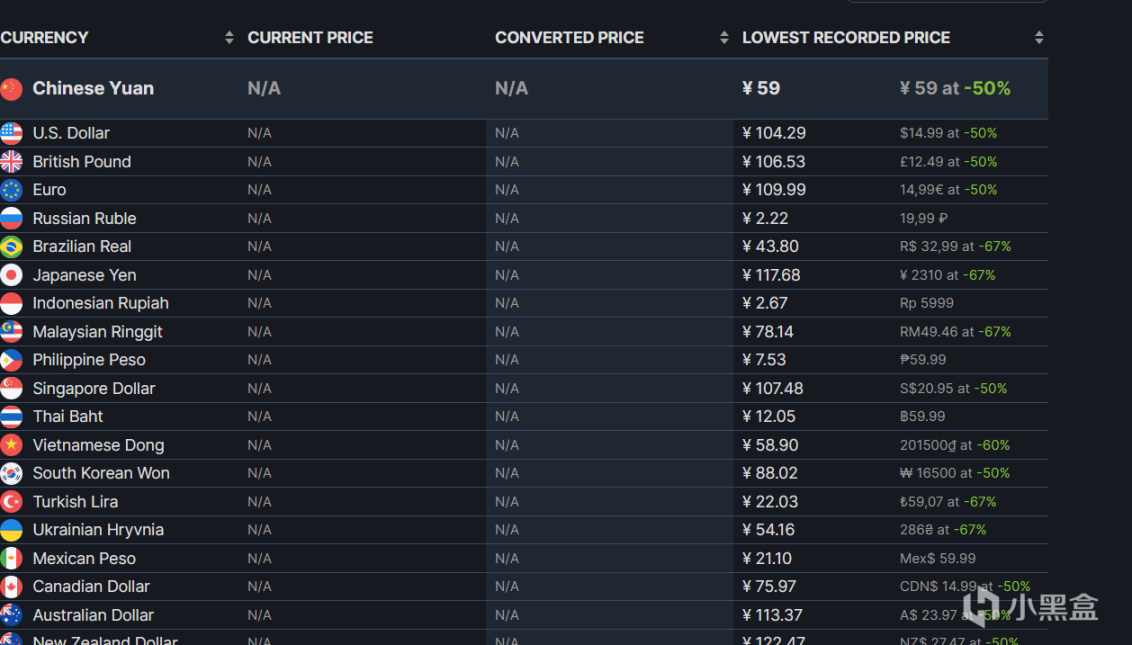Viewport: 1132px width, 645px height.
Task: Click the South Korean Won flag icon
Action: (x=11, y=473)
